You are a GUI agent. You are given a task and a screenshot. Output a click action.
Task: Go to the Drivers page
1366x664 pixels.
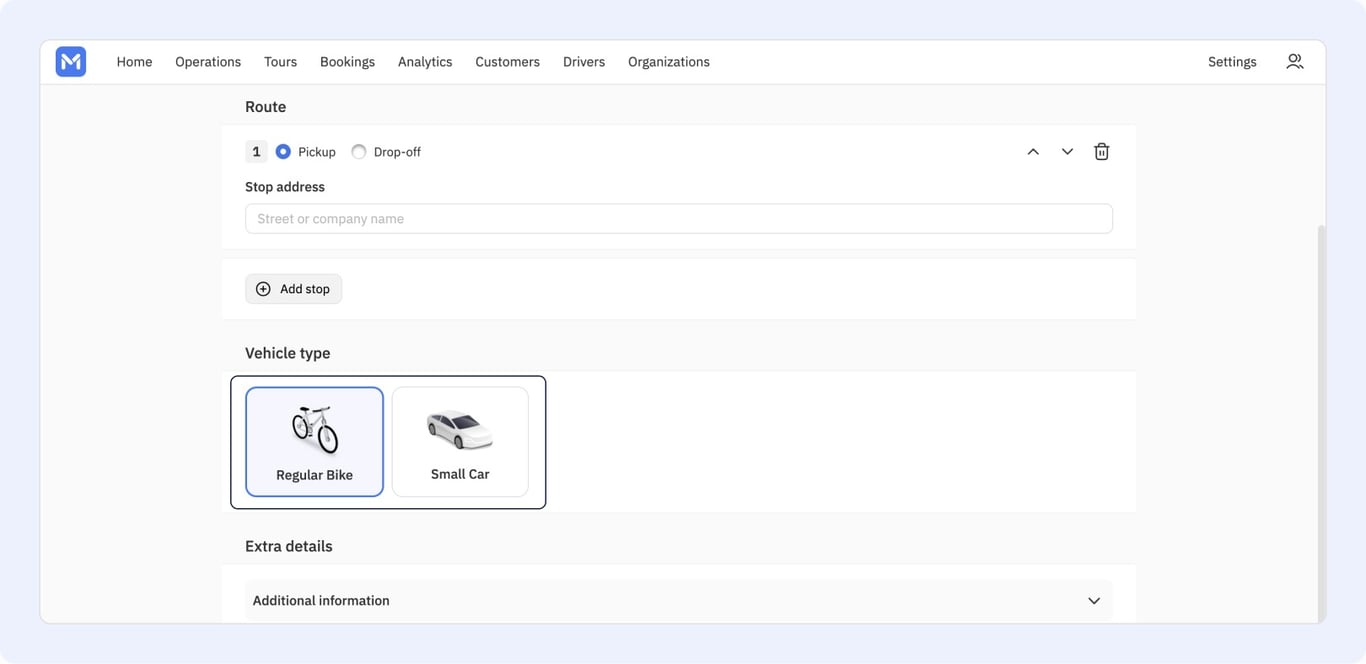pyautogui.click(x=584, y=62)
